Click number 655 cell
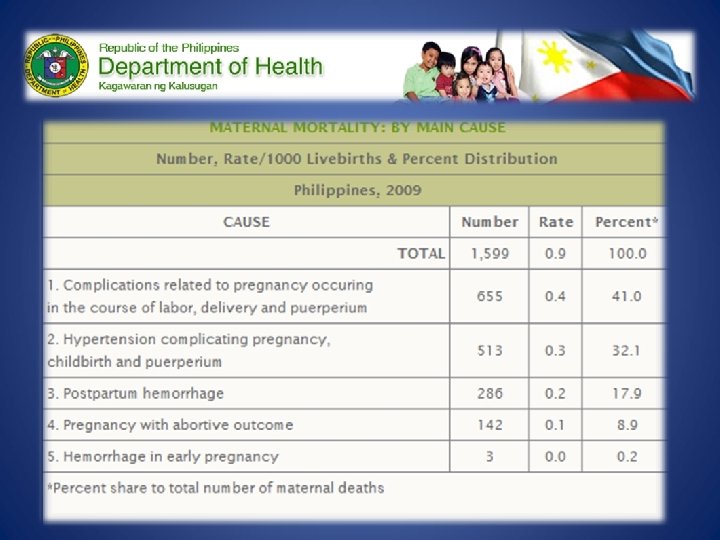 [x=489, y=296]
